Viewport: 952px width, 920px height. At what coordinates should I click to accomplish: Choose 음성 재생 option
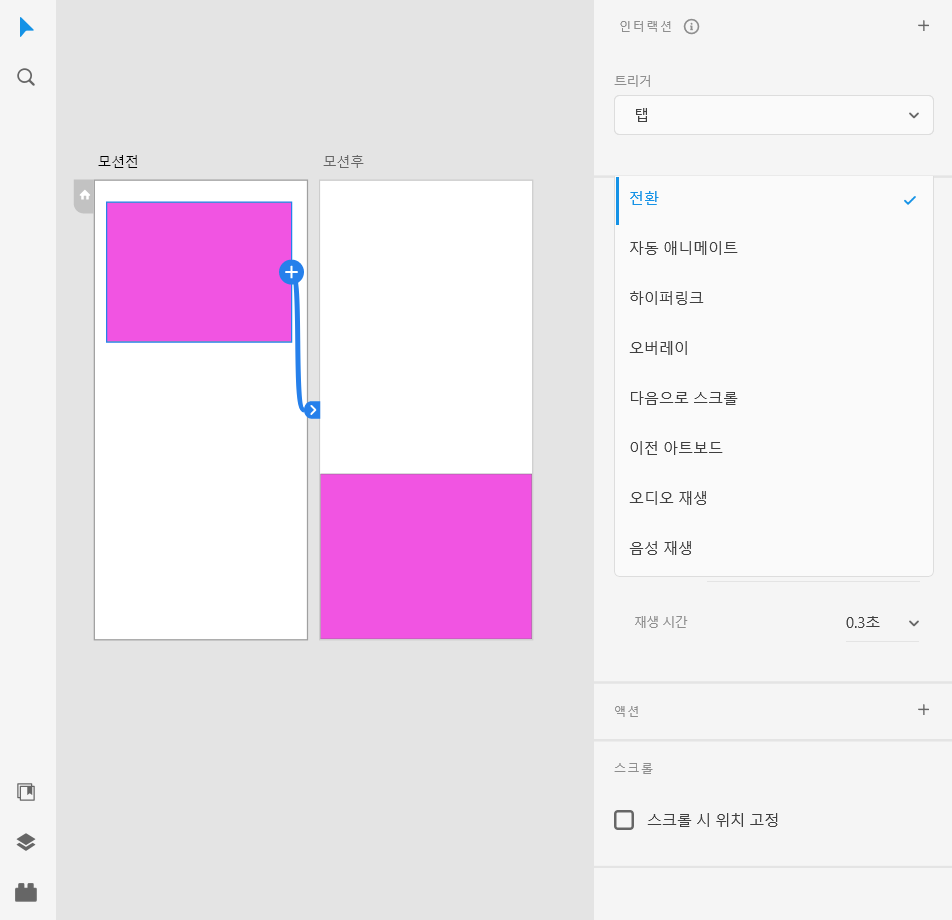[774, 548]
